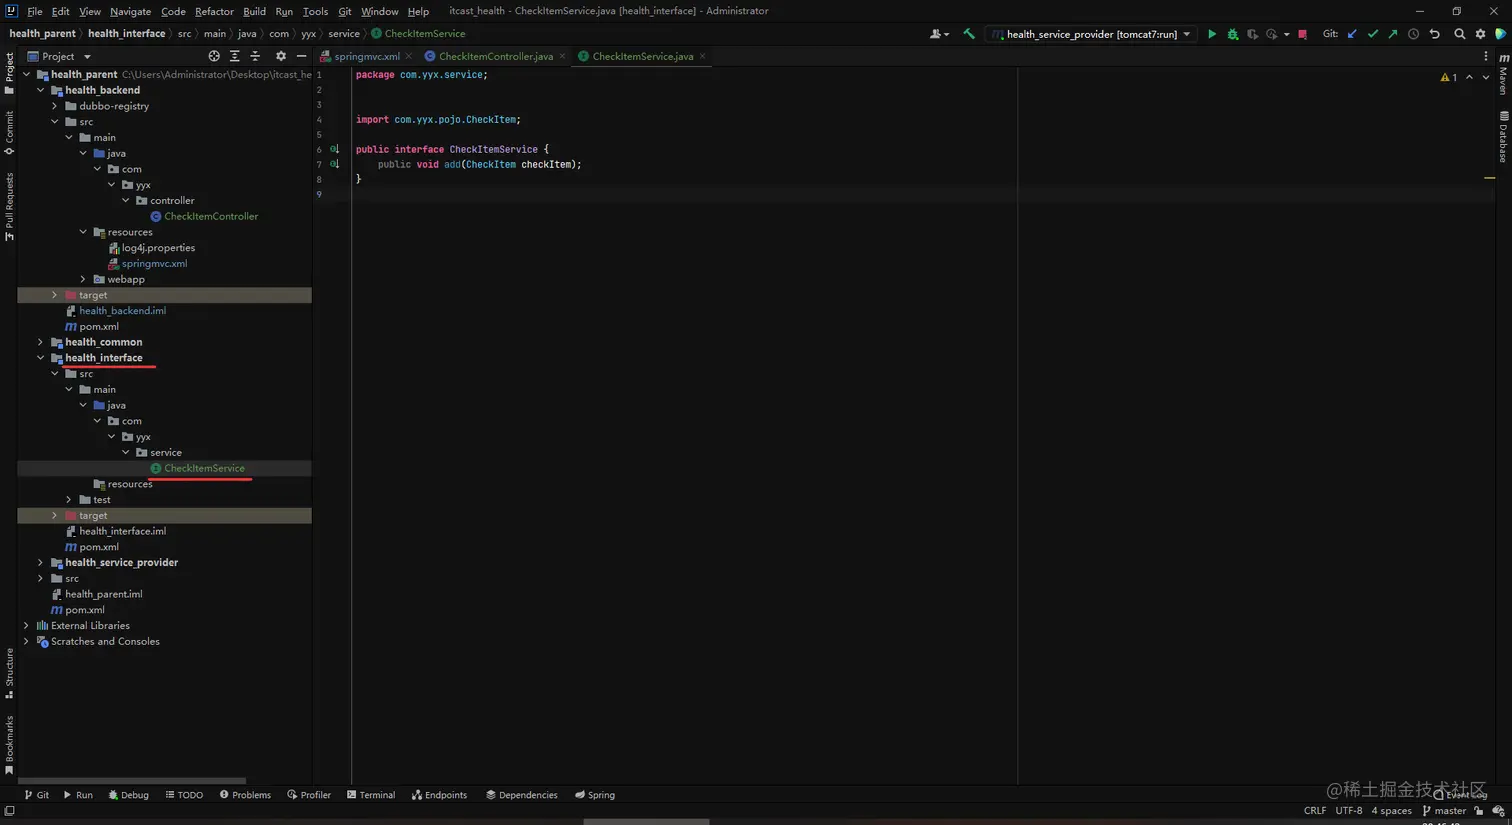The image size is (1512, 825).
Task: Toggle read-only lock in status bar
Action: (x=1479, y=811)
